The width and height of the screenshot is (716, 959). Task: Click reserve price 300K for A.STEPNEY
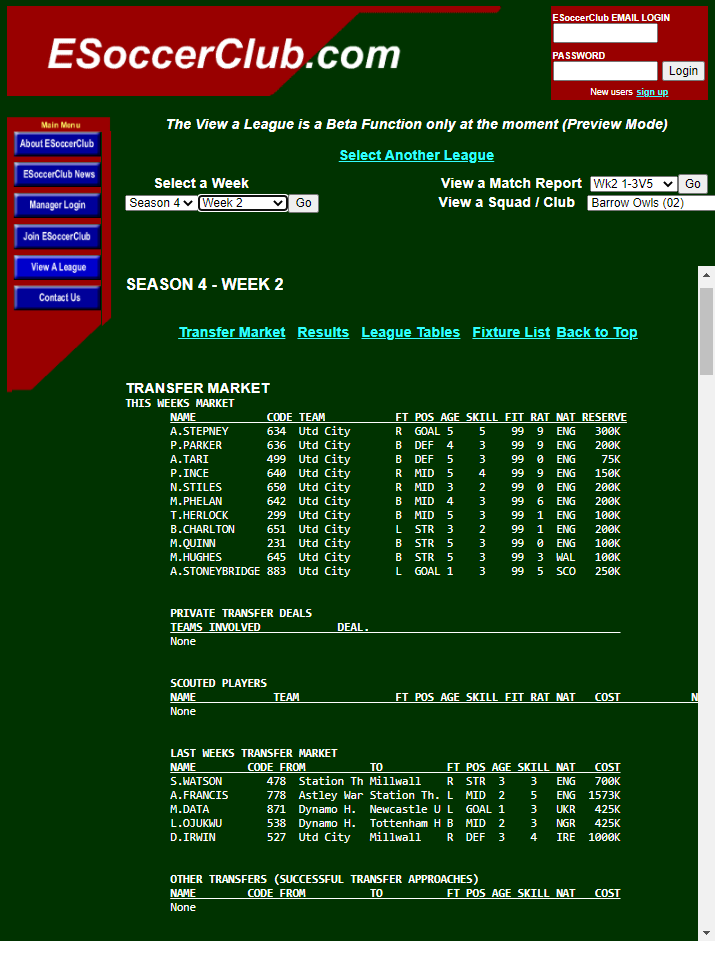point(608,432)
